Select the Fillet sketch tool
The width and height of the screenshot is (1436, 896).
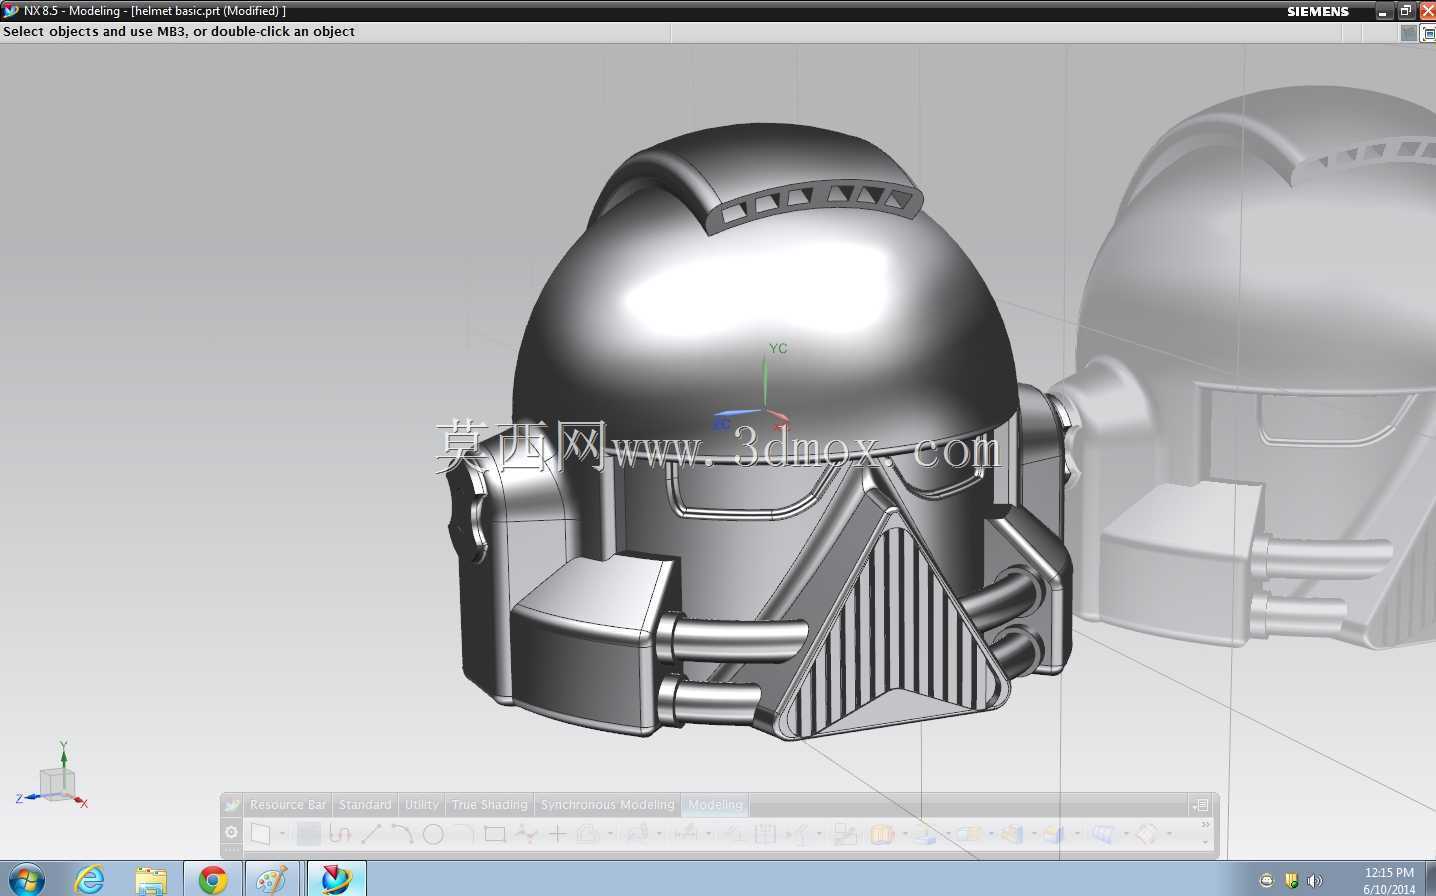[462, 833]
